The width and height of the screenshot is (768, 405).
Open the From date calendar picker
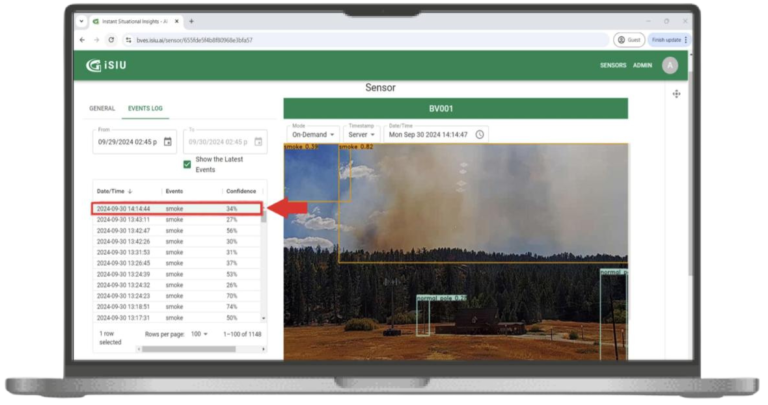(168, 142)
